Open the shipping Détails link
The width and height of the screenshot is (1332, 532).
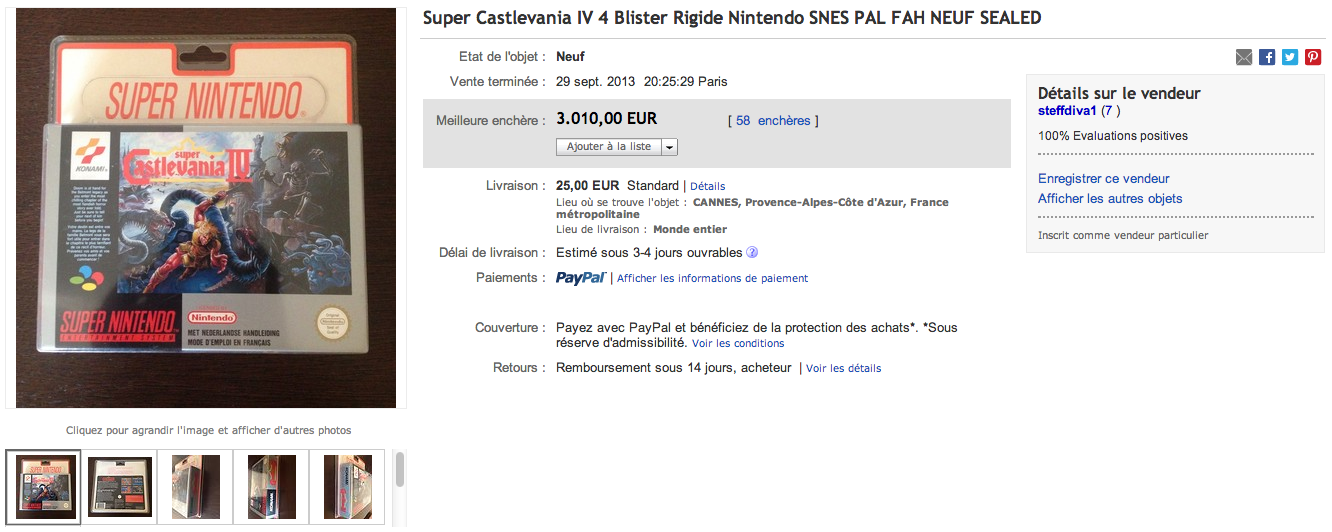[x=707, y=186]
